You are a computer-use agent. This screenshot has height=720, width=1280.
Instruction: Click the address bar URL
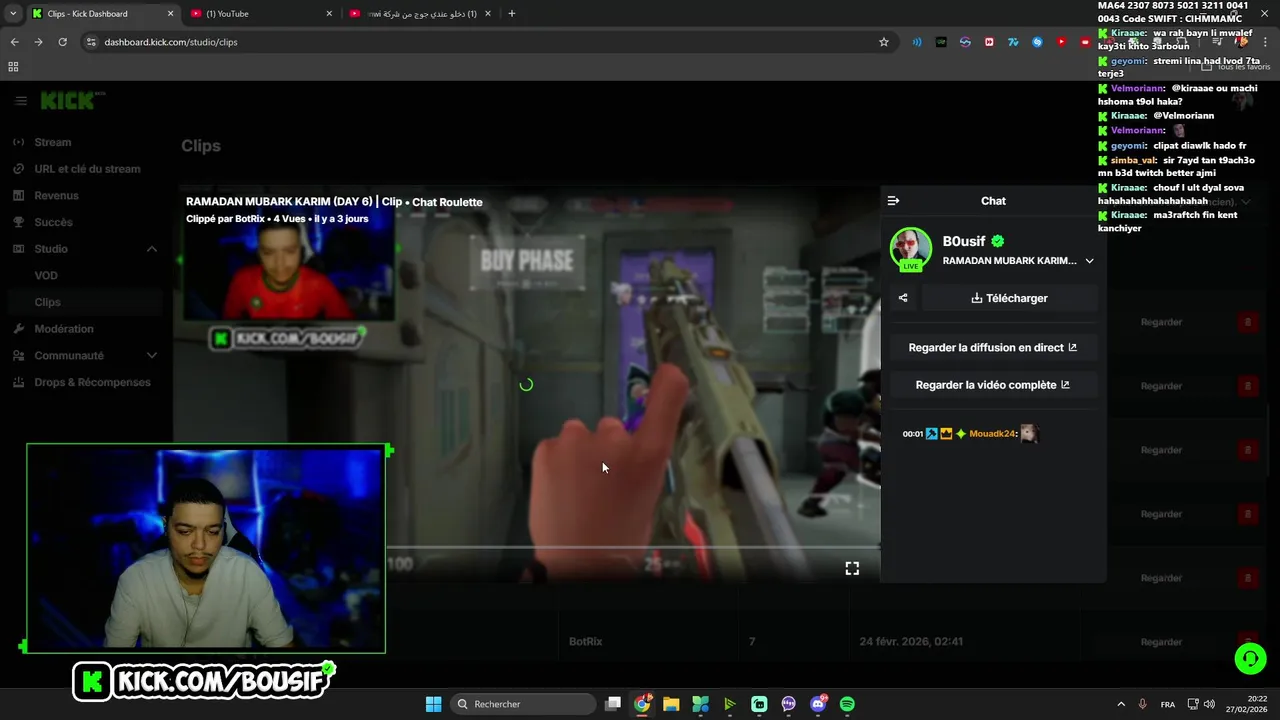click(171, 42)
